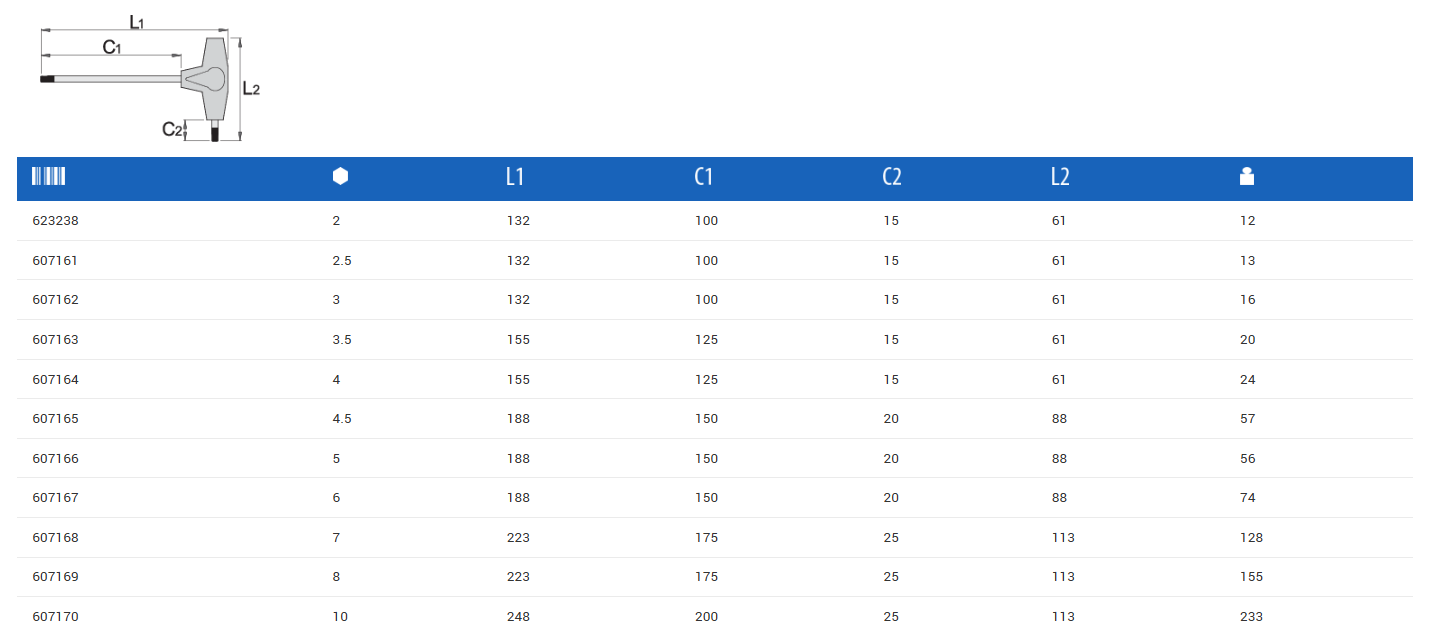
Task: Click the barcode icon in table header
Action: tap(49, 177)
